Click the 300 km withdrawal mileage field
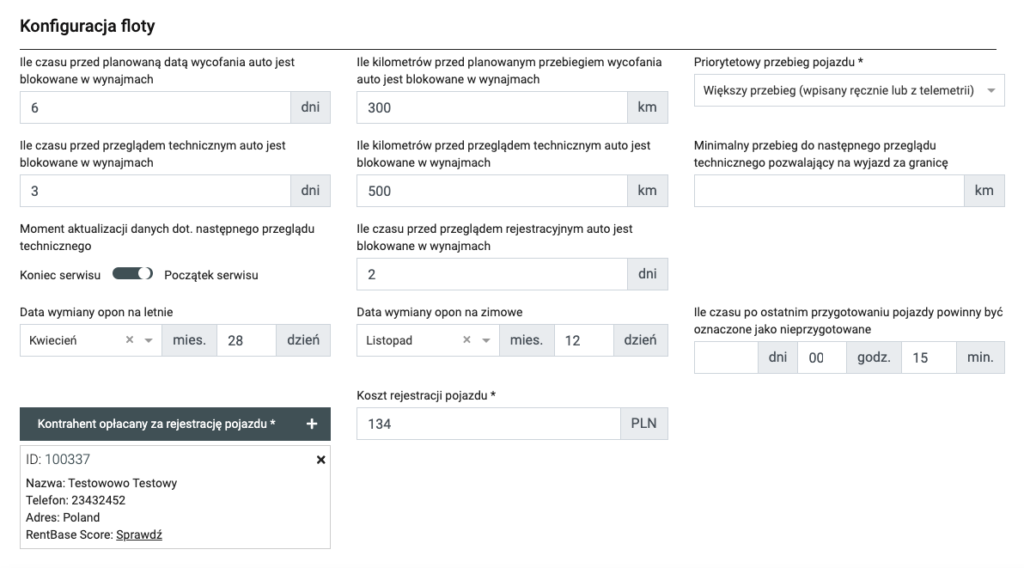The width and height of the screenshot is (1024, 568). click(491, 107)
